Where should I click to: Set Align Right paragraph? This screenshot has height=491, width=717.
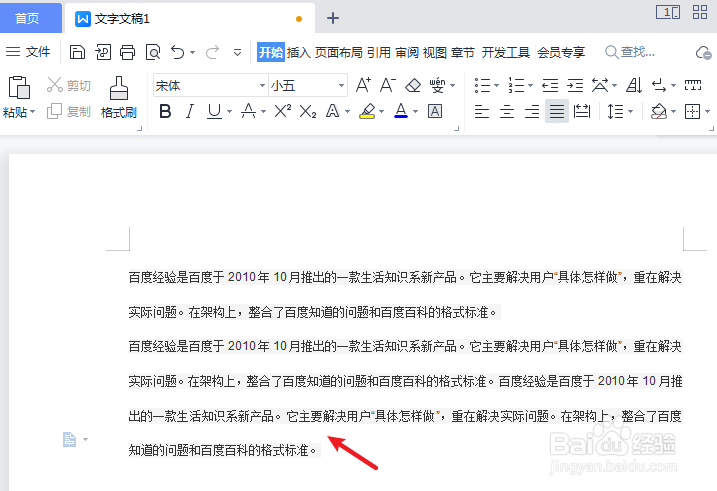tap(532, 111)
